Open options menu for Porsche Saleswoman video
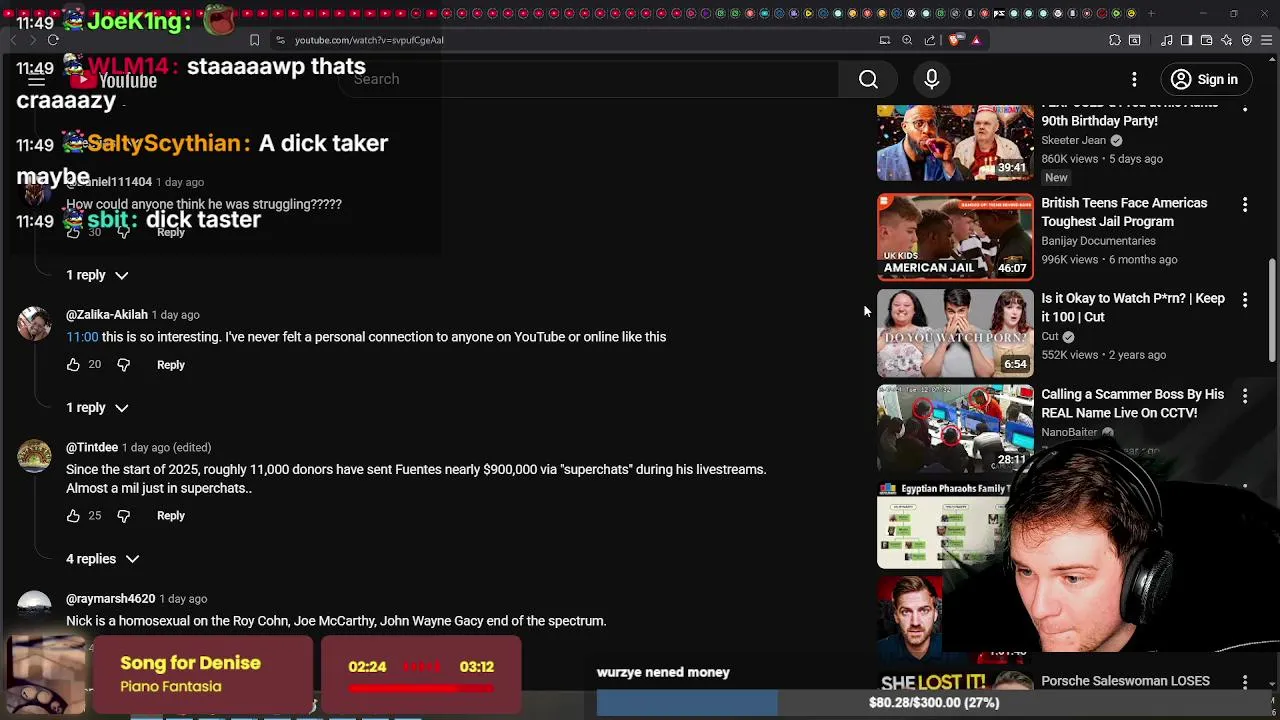This screenshot has width=1280, height=720. click(x=1245, y=682)
